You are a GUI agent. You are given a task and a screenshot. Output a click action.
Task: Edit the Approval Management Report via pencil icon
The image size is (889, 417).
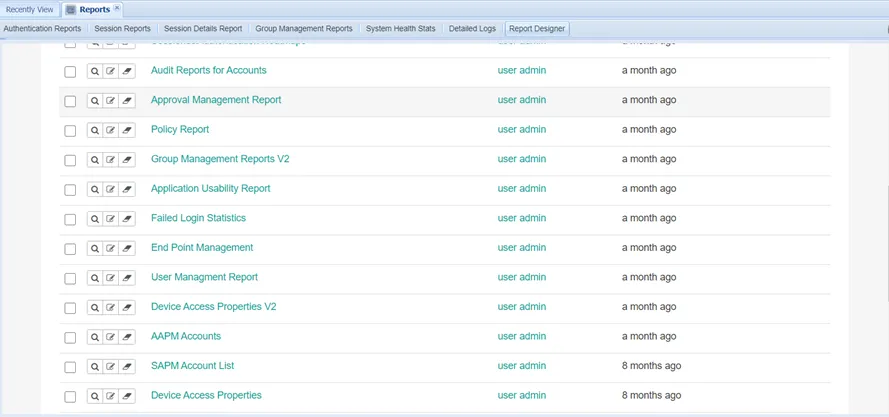click(x=111, y=101)
